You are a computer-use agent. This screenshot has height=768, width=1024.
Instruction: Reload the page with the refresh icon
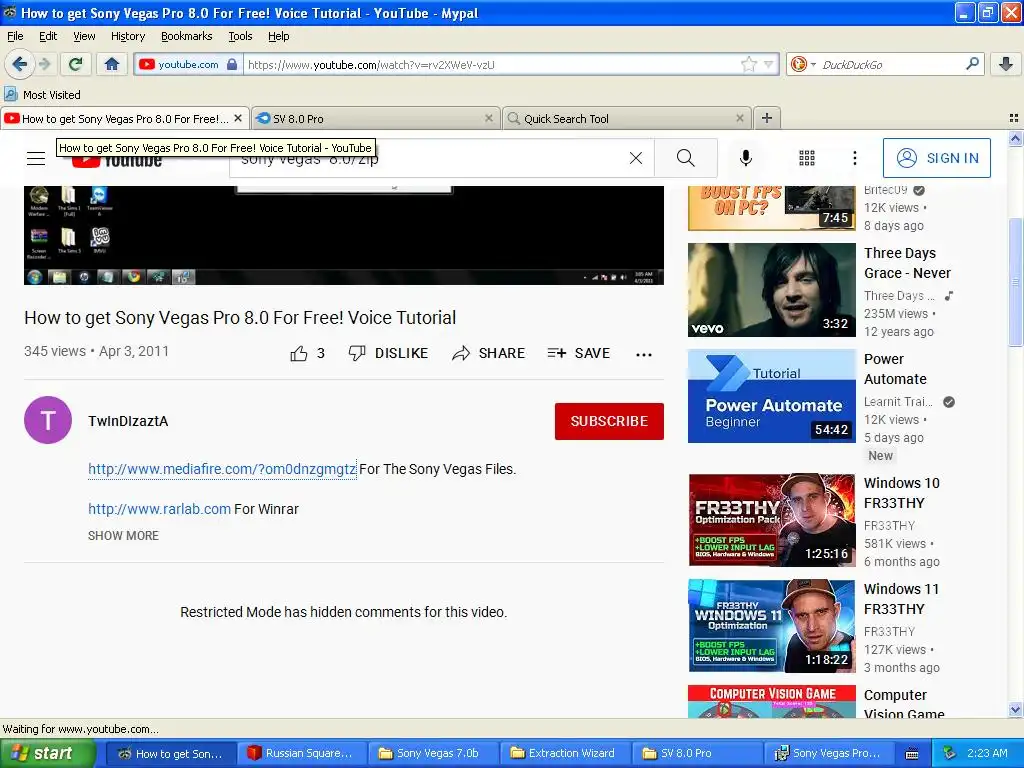[76, 64]
